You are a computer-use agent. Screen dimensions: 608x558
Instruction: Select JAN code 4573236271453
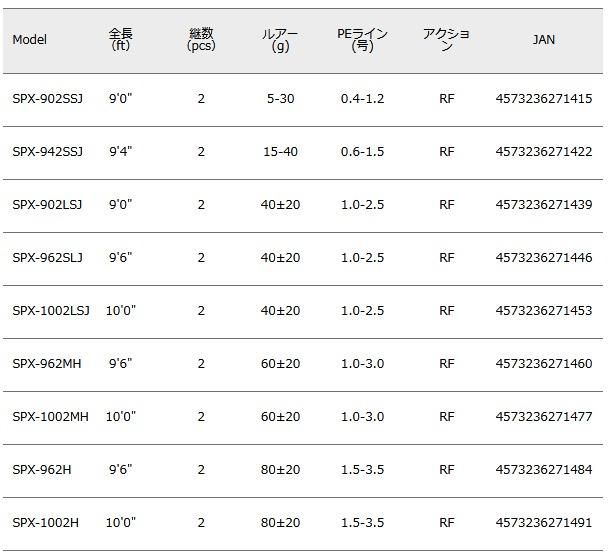click(x=544, y=311)
